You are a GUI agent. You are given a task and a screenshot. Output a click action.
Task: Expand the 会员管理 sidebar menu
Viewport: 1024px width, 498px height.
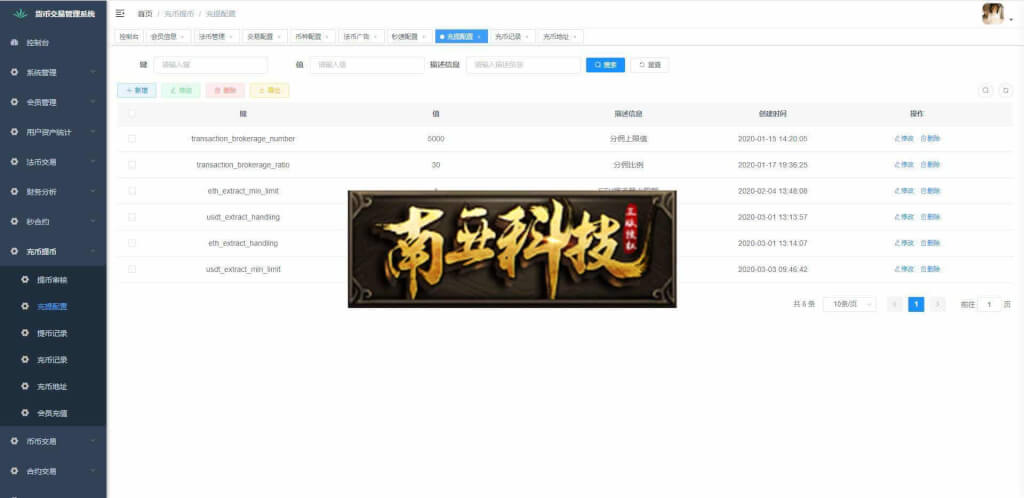pyautogui.click(x=53, y=102)
